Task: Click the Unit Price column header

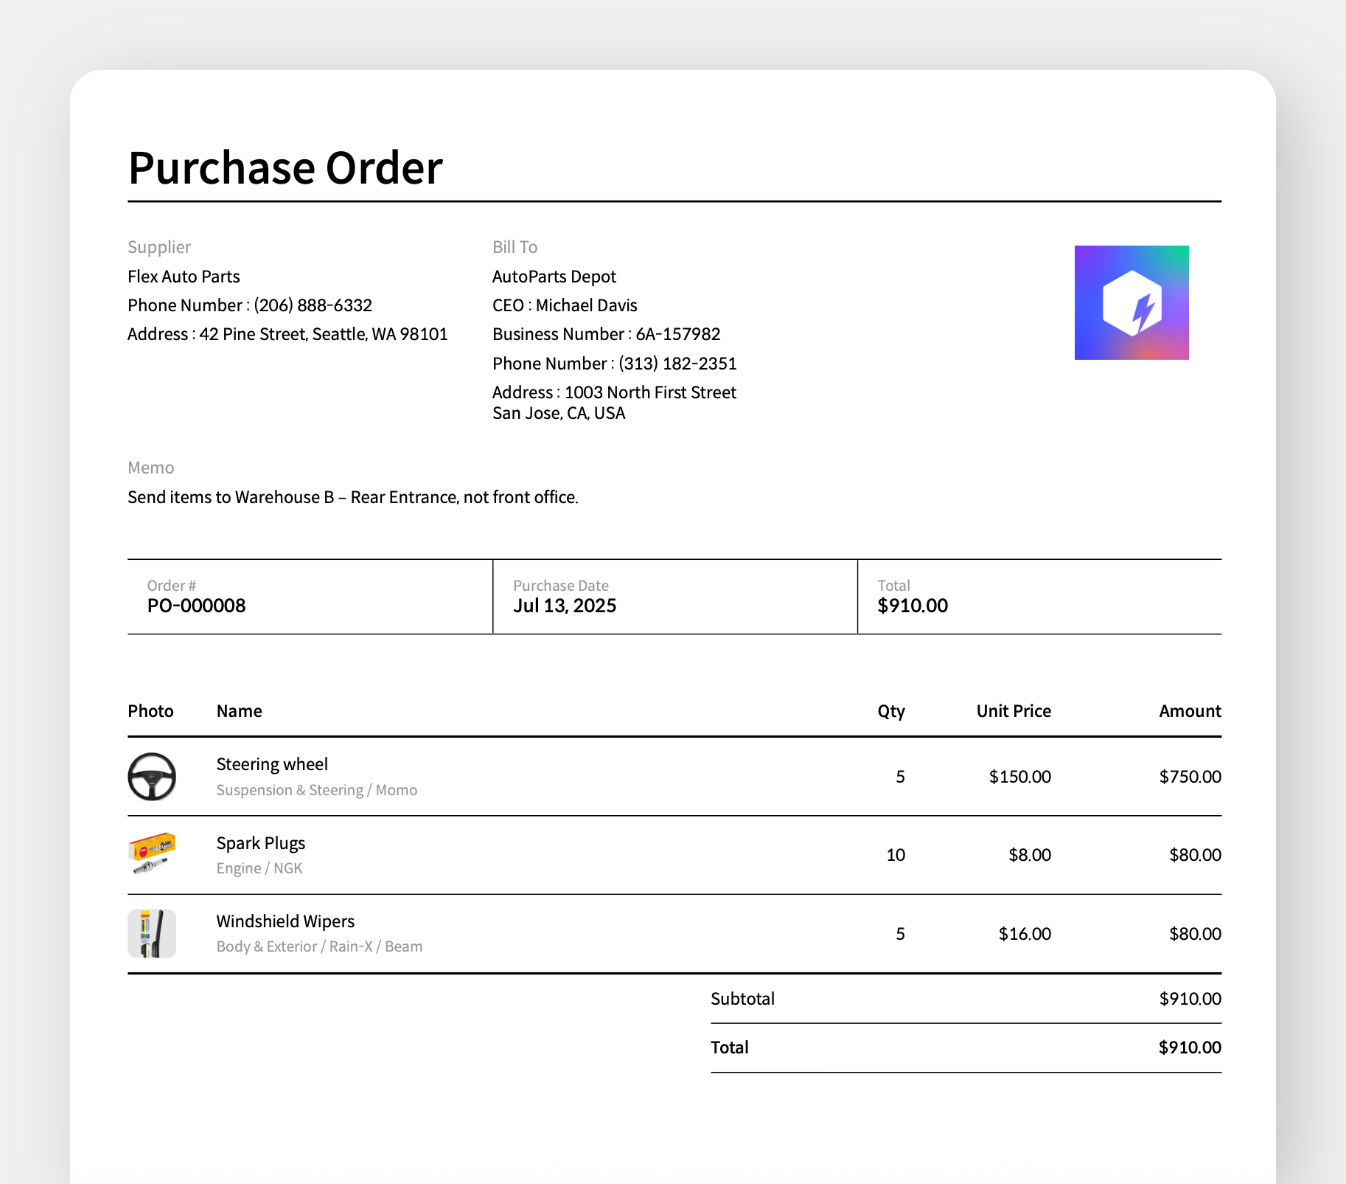Action: point(1013,710)
